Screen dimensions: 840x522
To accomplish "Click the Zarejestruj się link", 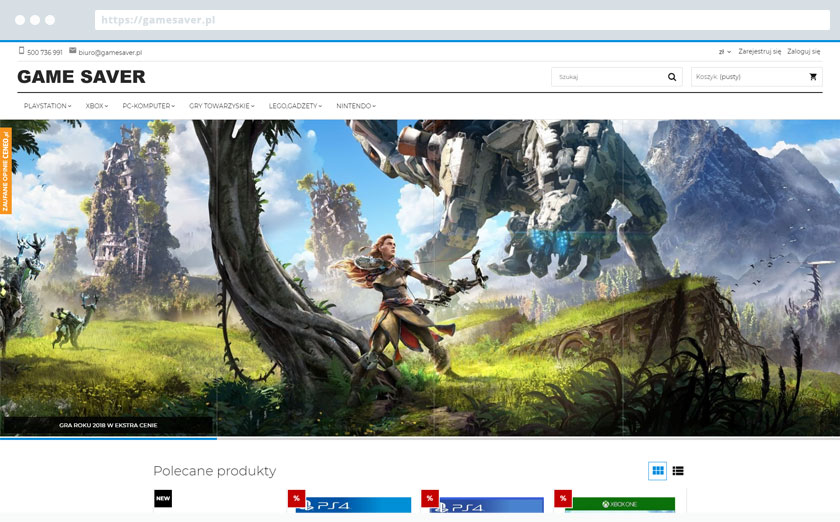I will tap(759, 51).
